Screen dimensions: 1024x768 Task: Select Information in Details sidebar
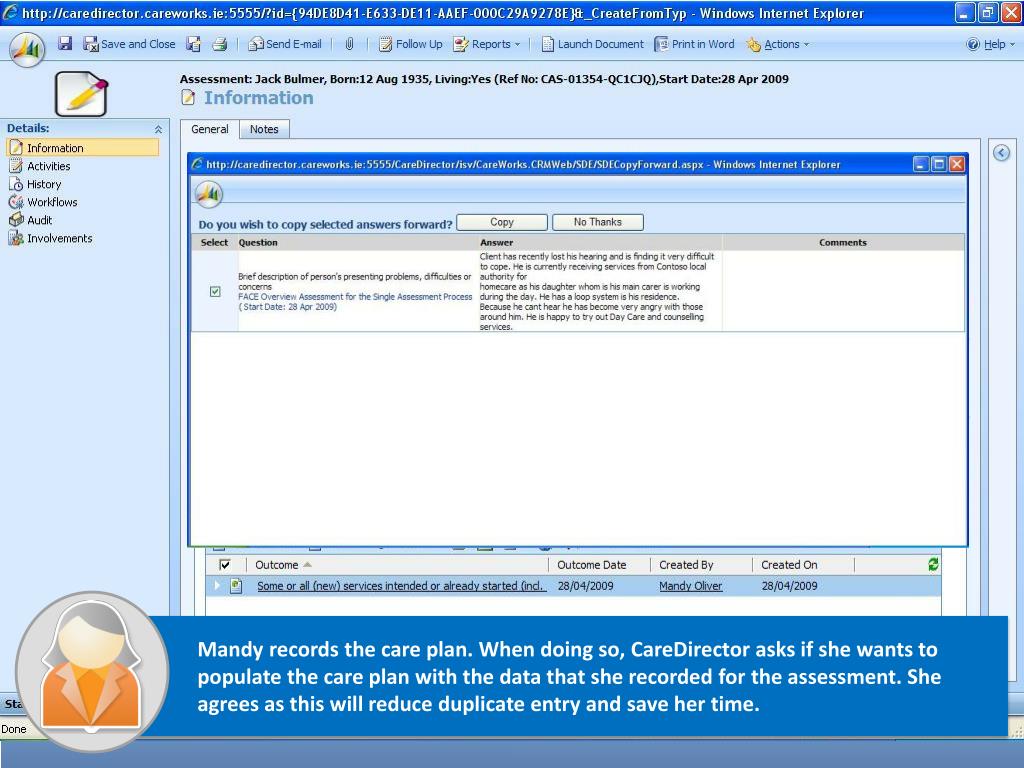[x=82, y=148]
